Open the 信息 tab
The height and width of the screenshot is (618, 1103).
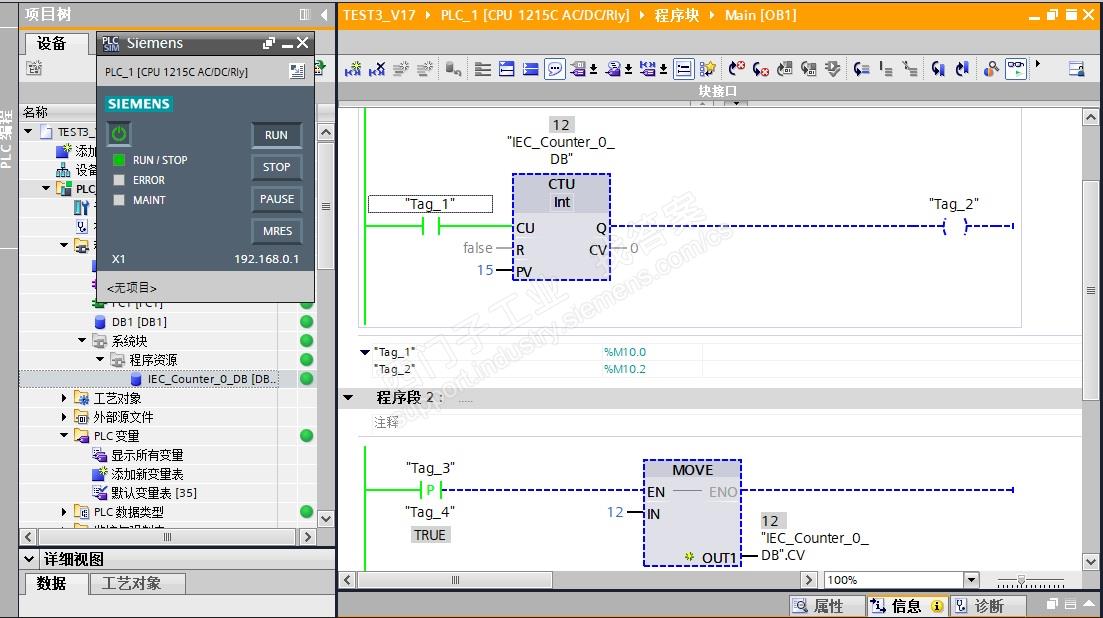(x=906, y=606)
